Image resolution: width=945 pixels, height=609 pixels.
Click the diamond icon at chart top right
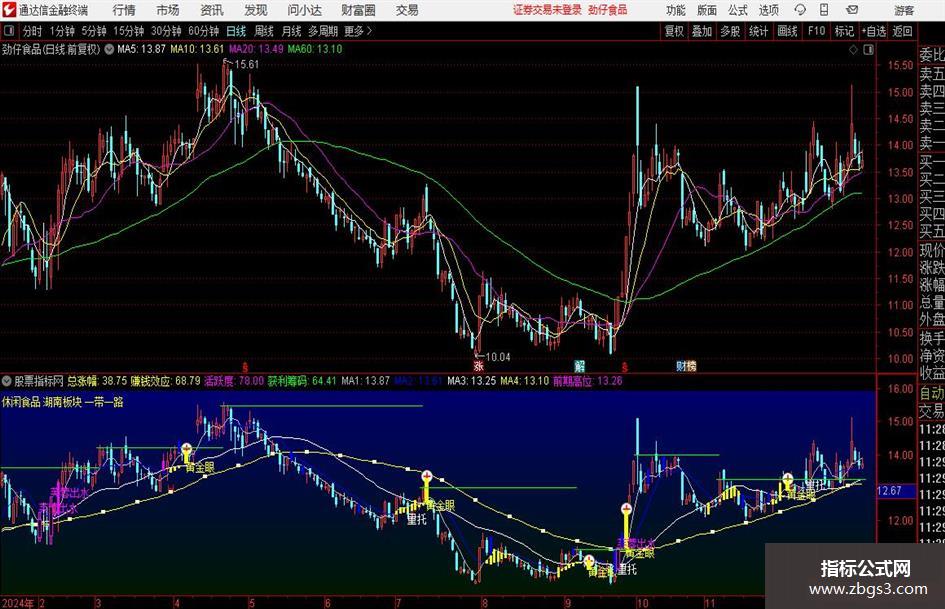pos(853,50)
